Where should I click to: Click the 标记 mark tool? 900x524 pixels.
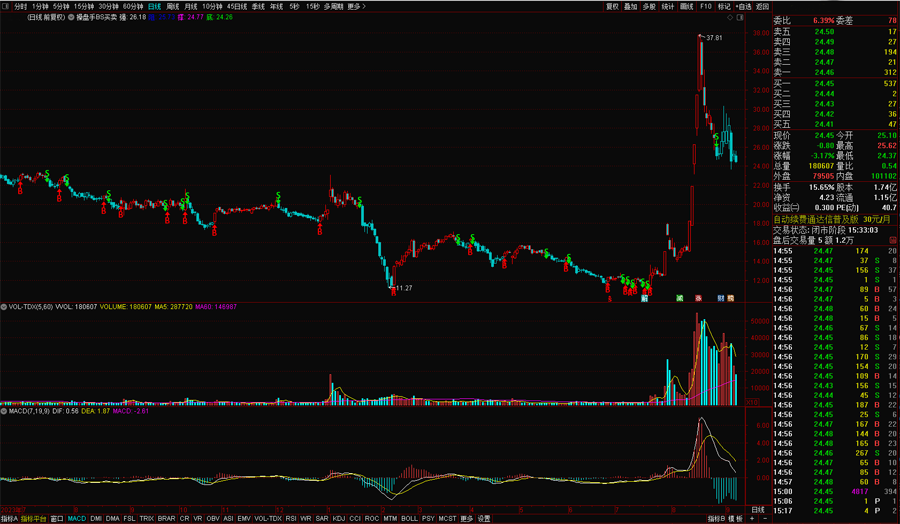(724, 6)
